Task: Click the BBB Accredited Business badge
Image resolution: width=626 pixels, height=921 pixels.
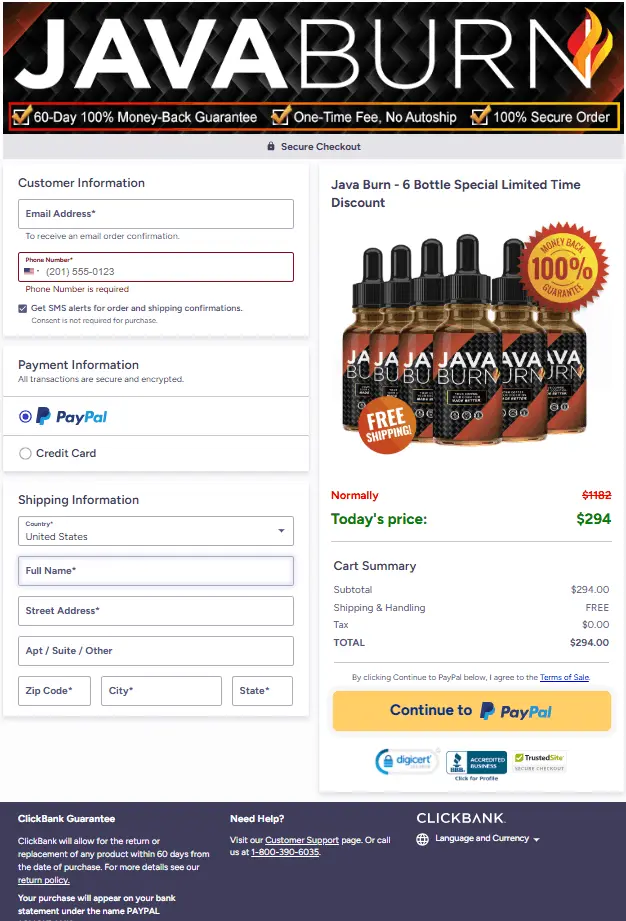Action: coord(475,760)
